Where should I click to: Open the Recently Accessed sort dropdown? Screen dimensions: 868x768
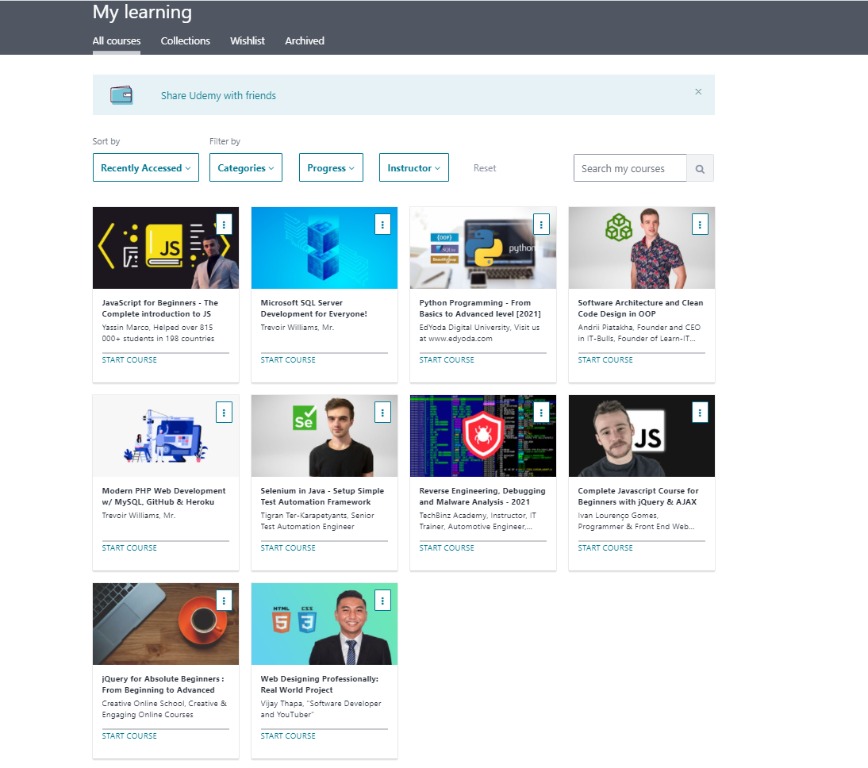coord(145,167)
